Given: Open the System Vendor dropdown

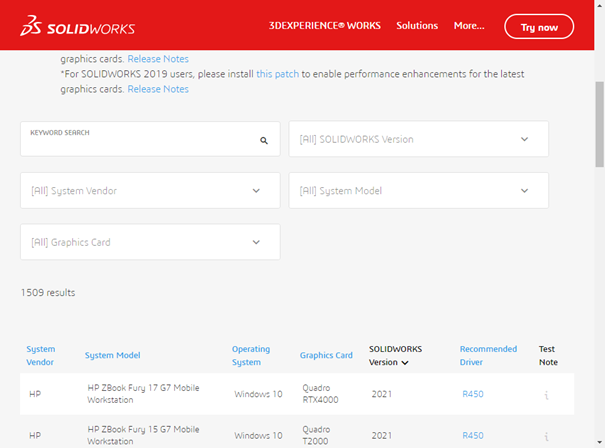Looking at the screenshot, I should [150, 191].
